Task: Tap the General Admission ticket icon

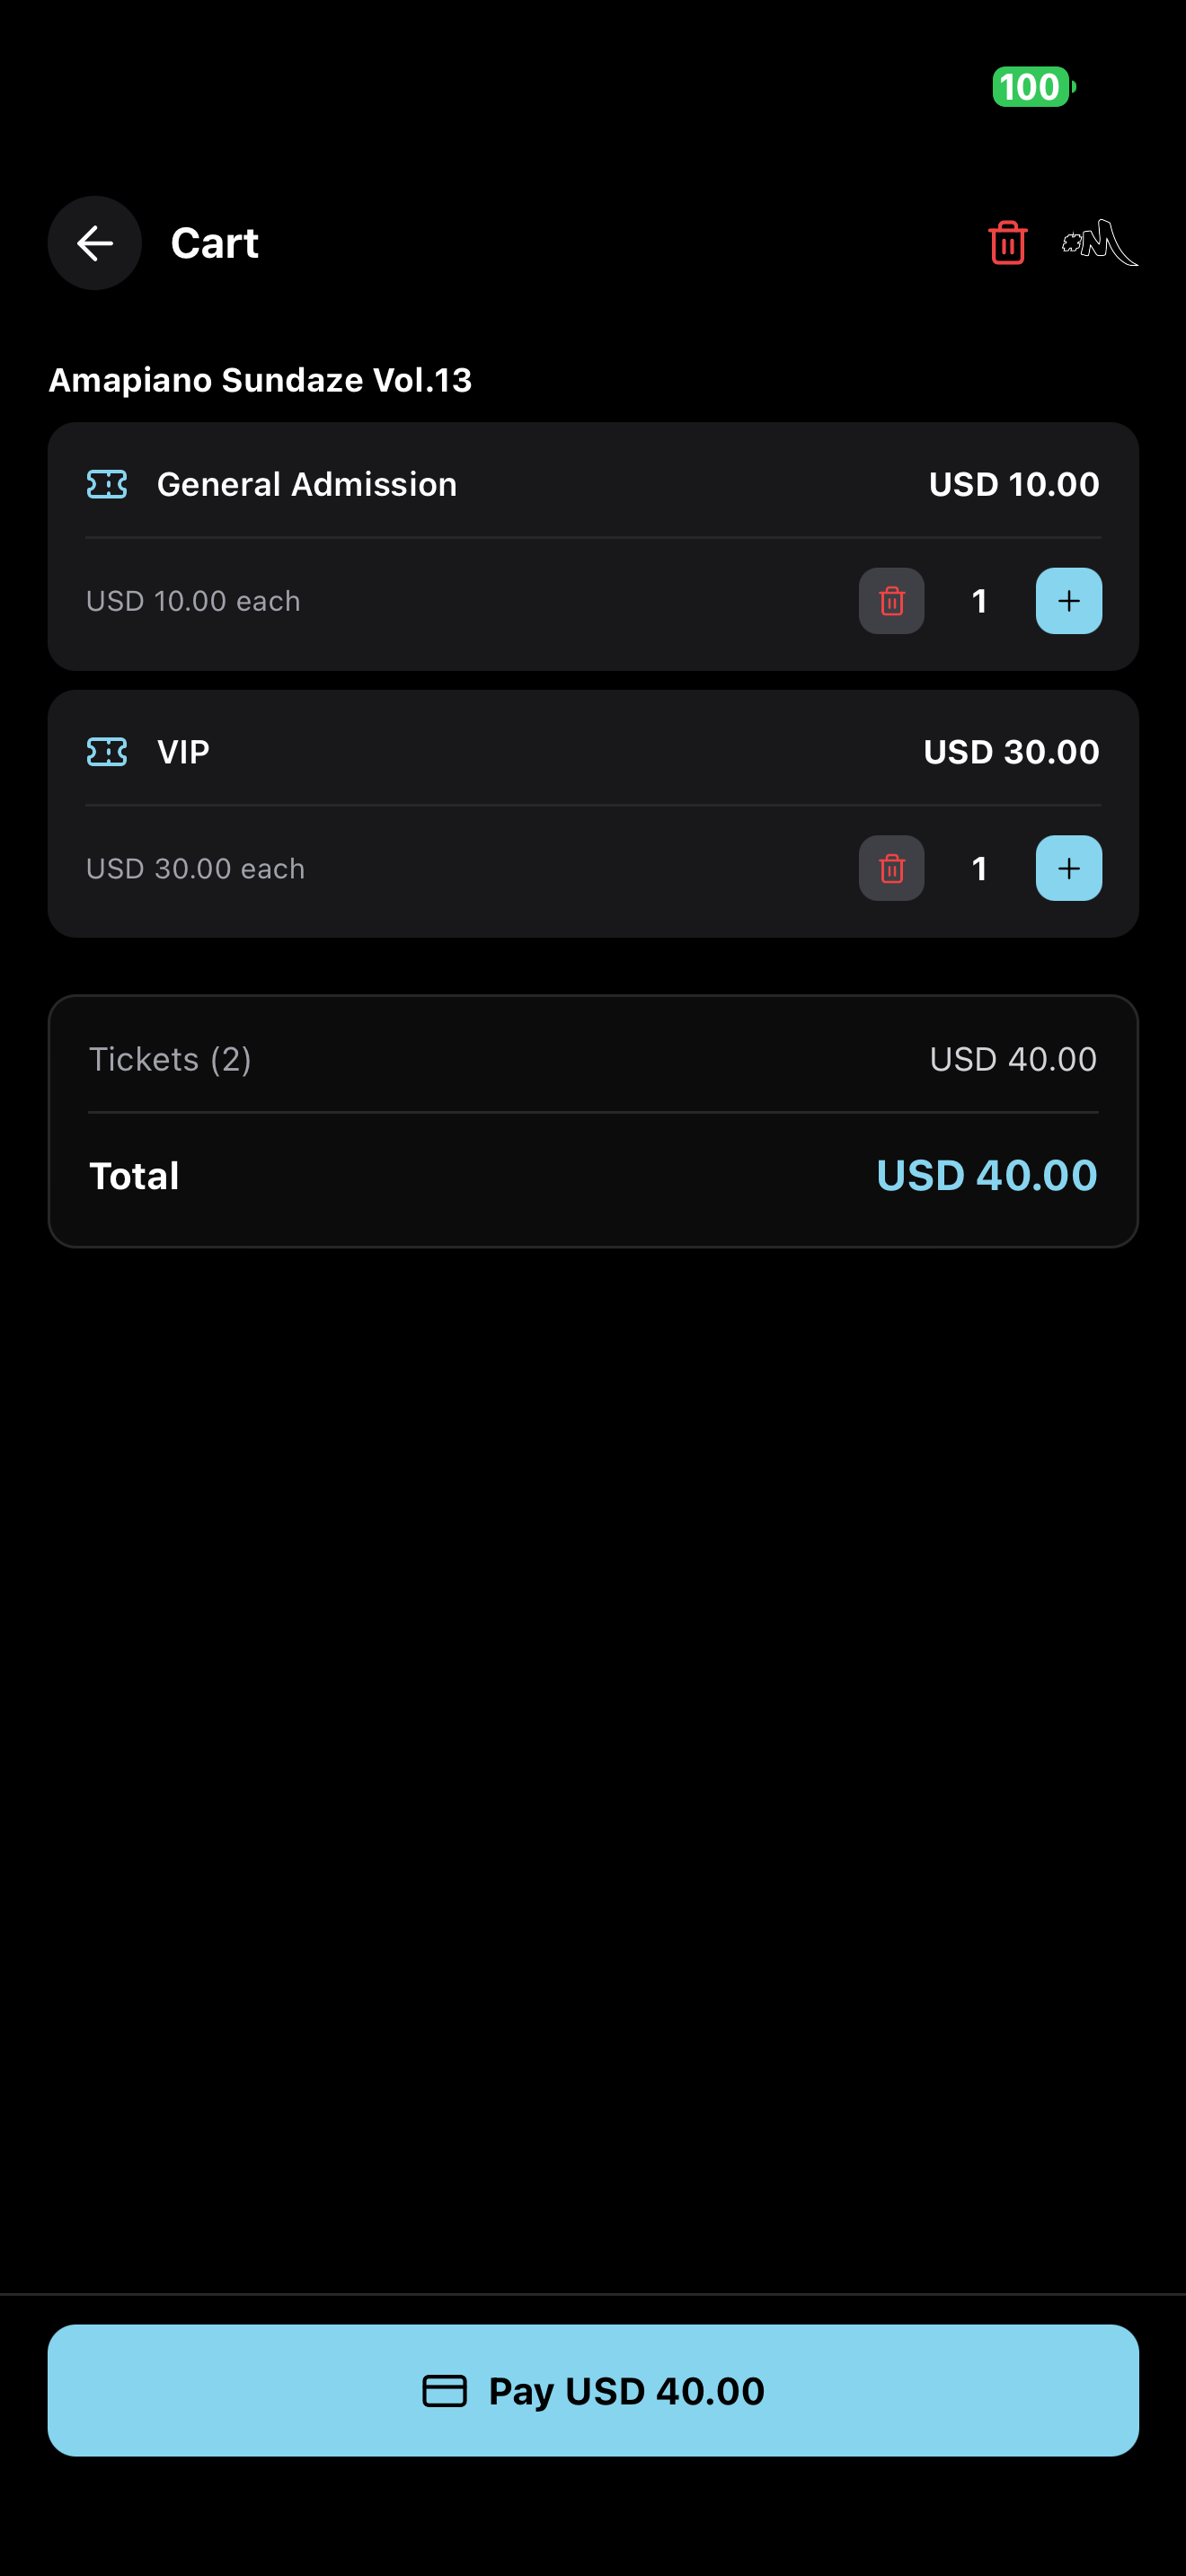Action: [x=107, y=485]
